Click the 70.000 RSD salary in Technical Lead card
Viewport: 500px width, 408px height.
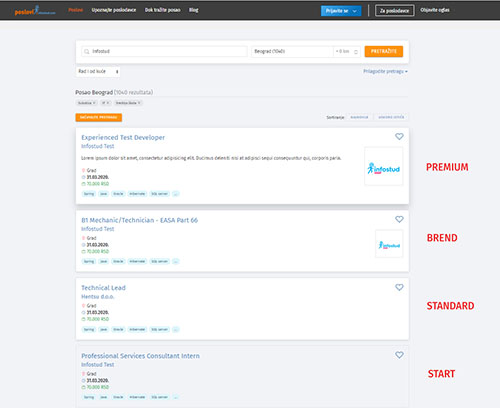(x=98, y=319)
